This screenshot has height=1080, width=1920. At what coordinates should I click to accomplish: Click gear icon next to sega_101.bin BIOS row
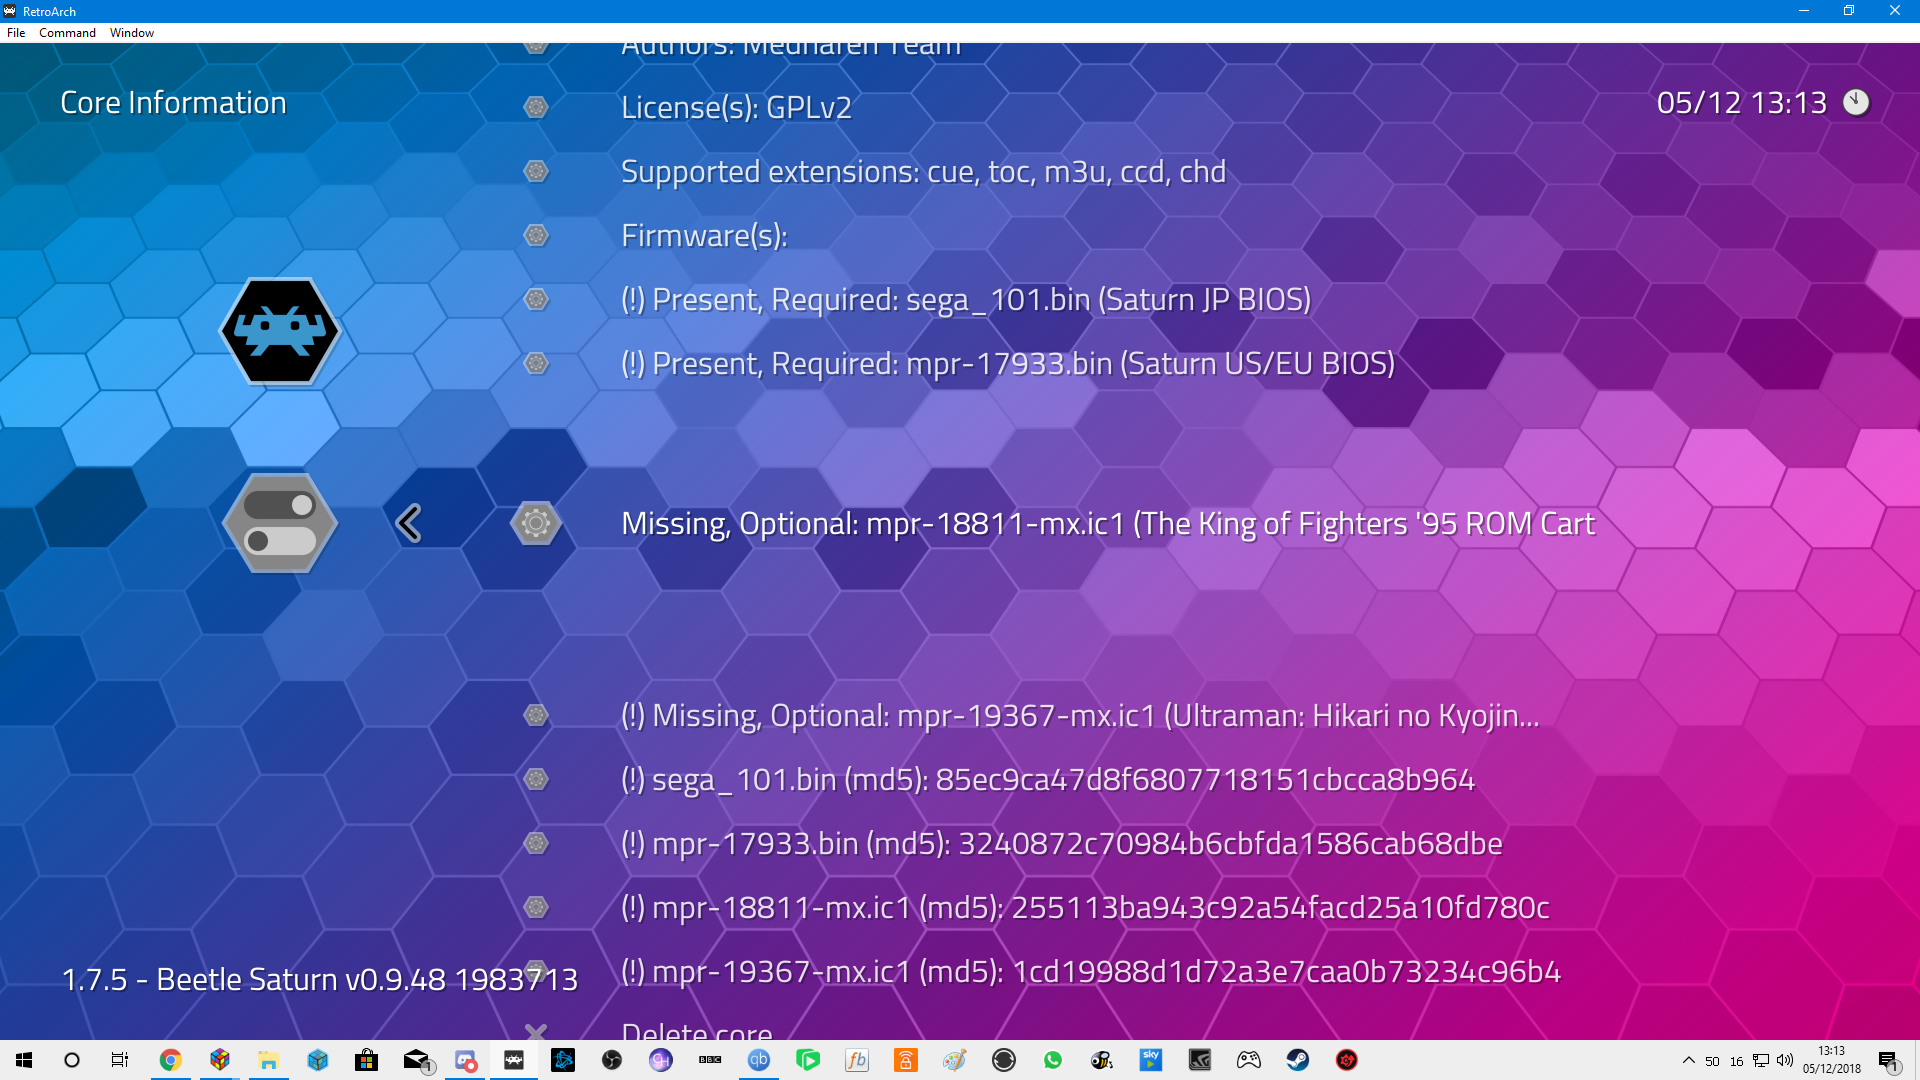coord(536,299)
